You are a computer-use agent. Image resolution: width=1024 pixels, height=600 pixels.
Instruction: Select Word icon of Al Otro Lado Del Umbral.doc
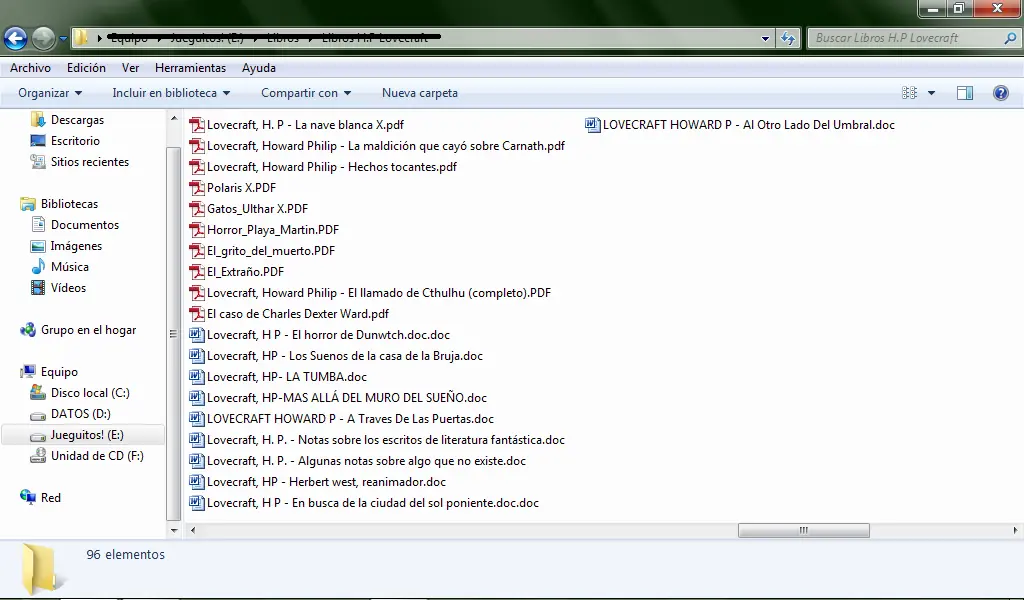(592, 125)
